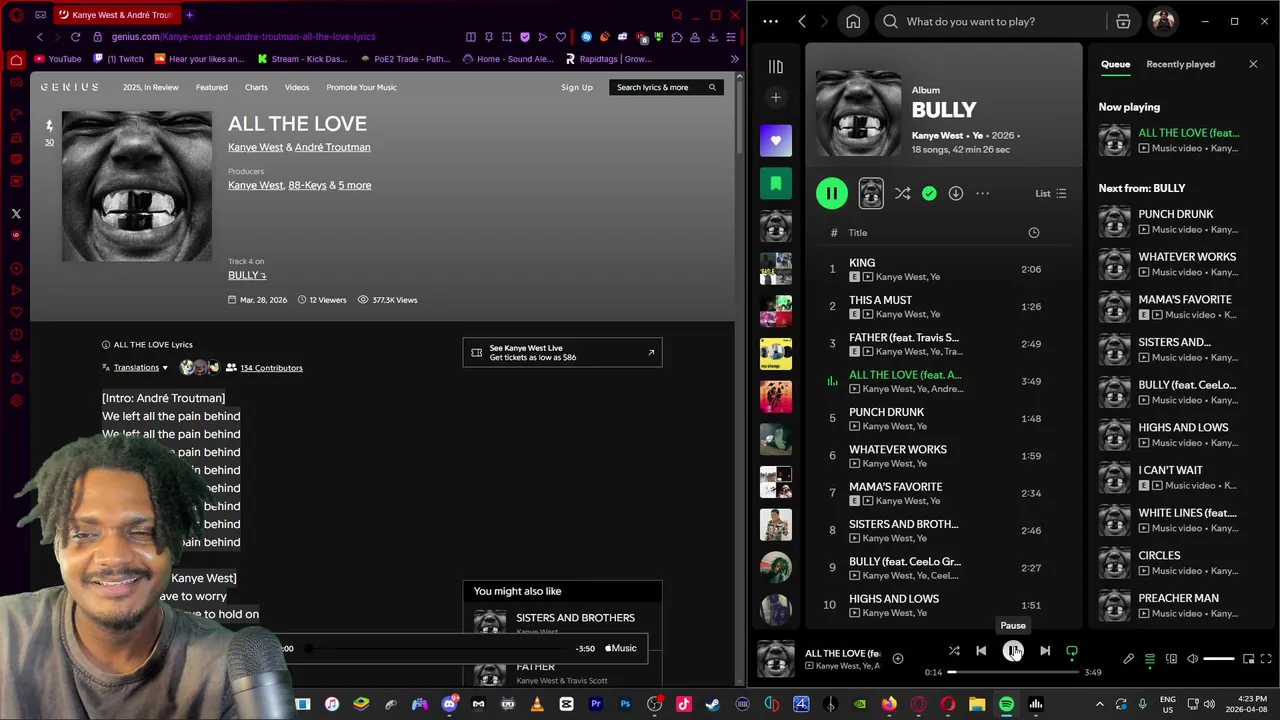Open the Spotify profile avatar menu

pos(1163,21)
